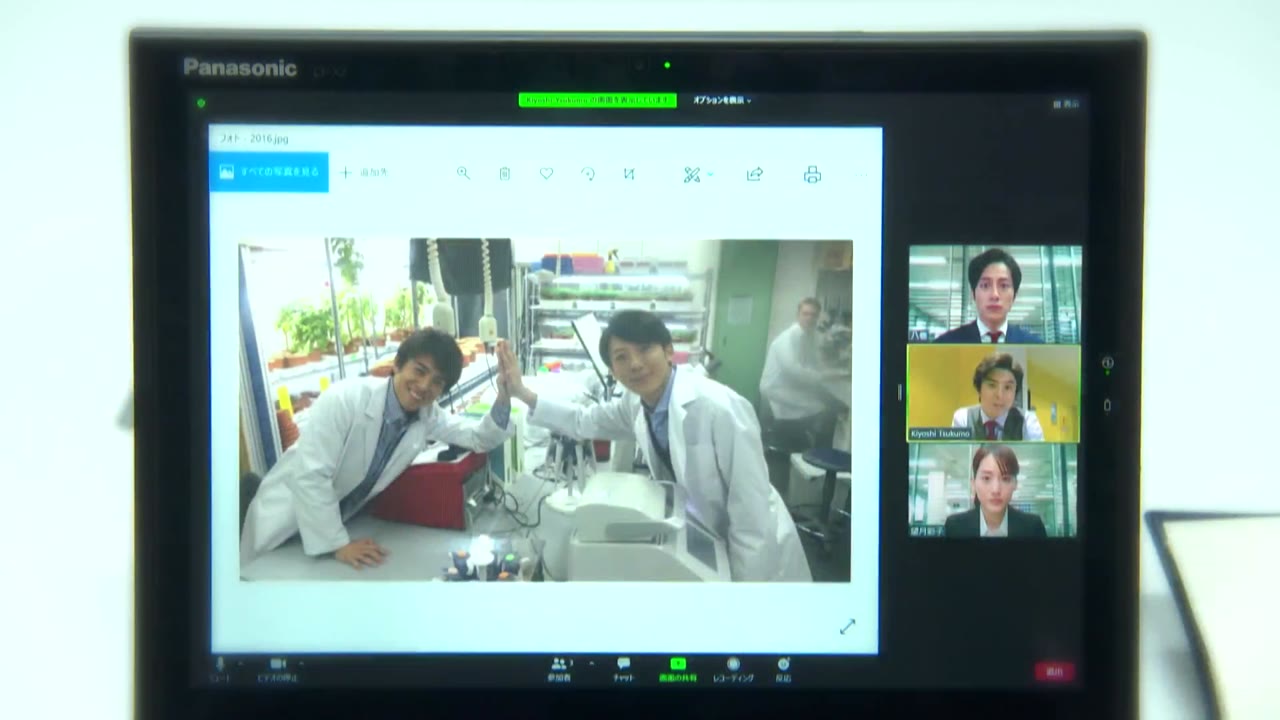Rotate the photo with the rotate icon
Viewport: 1280px width, 720px height.
click(x=588, y=174)
